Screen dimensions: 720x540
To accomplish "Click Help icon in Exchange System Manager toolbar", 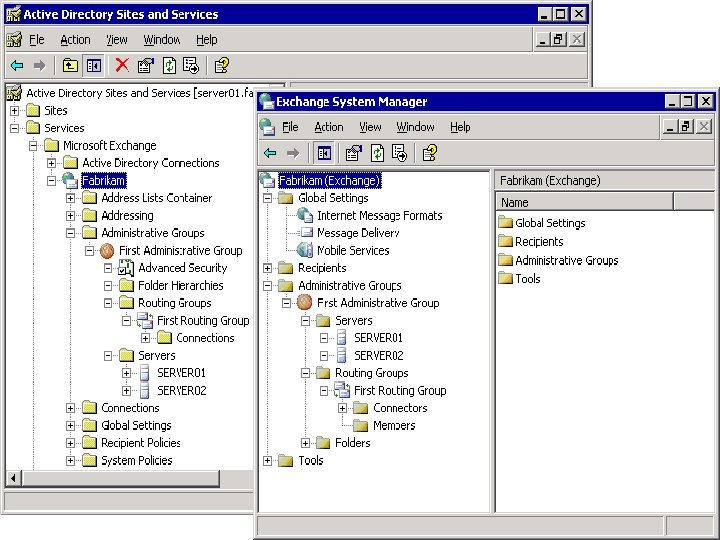I will (429, 153).
